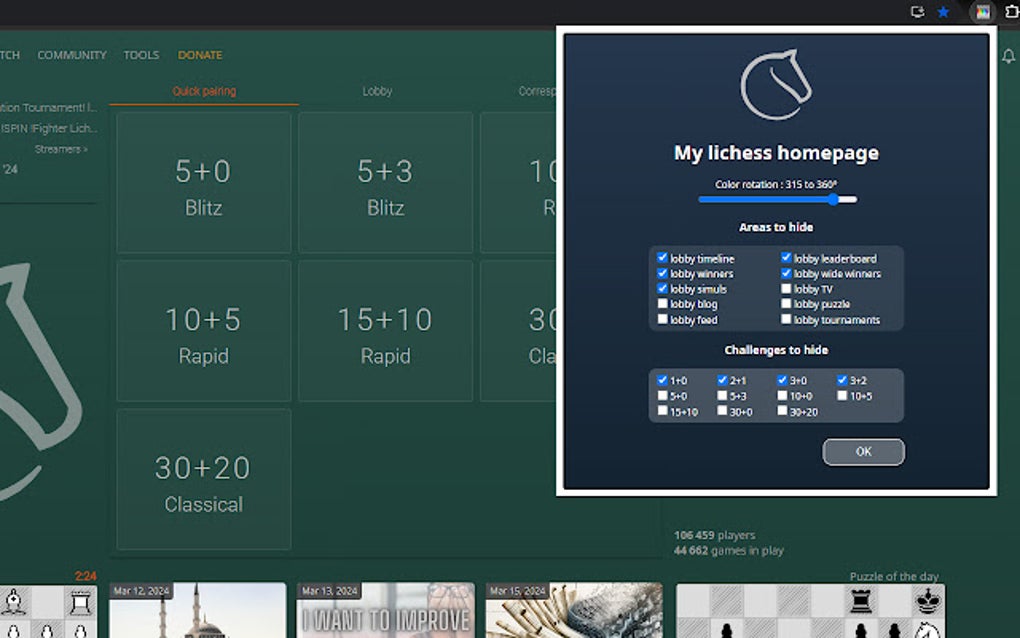Start a 30+20 Classical game
This screenshot has height=638, width=1020.
tap(204, 479)
